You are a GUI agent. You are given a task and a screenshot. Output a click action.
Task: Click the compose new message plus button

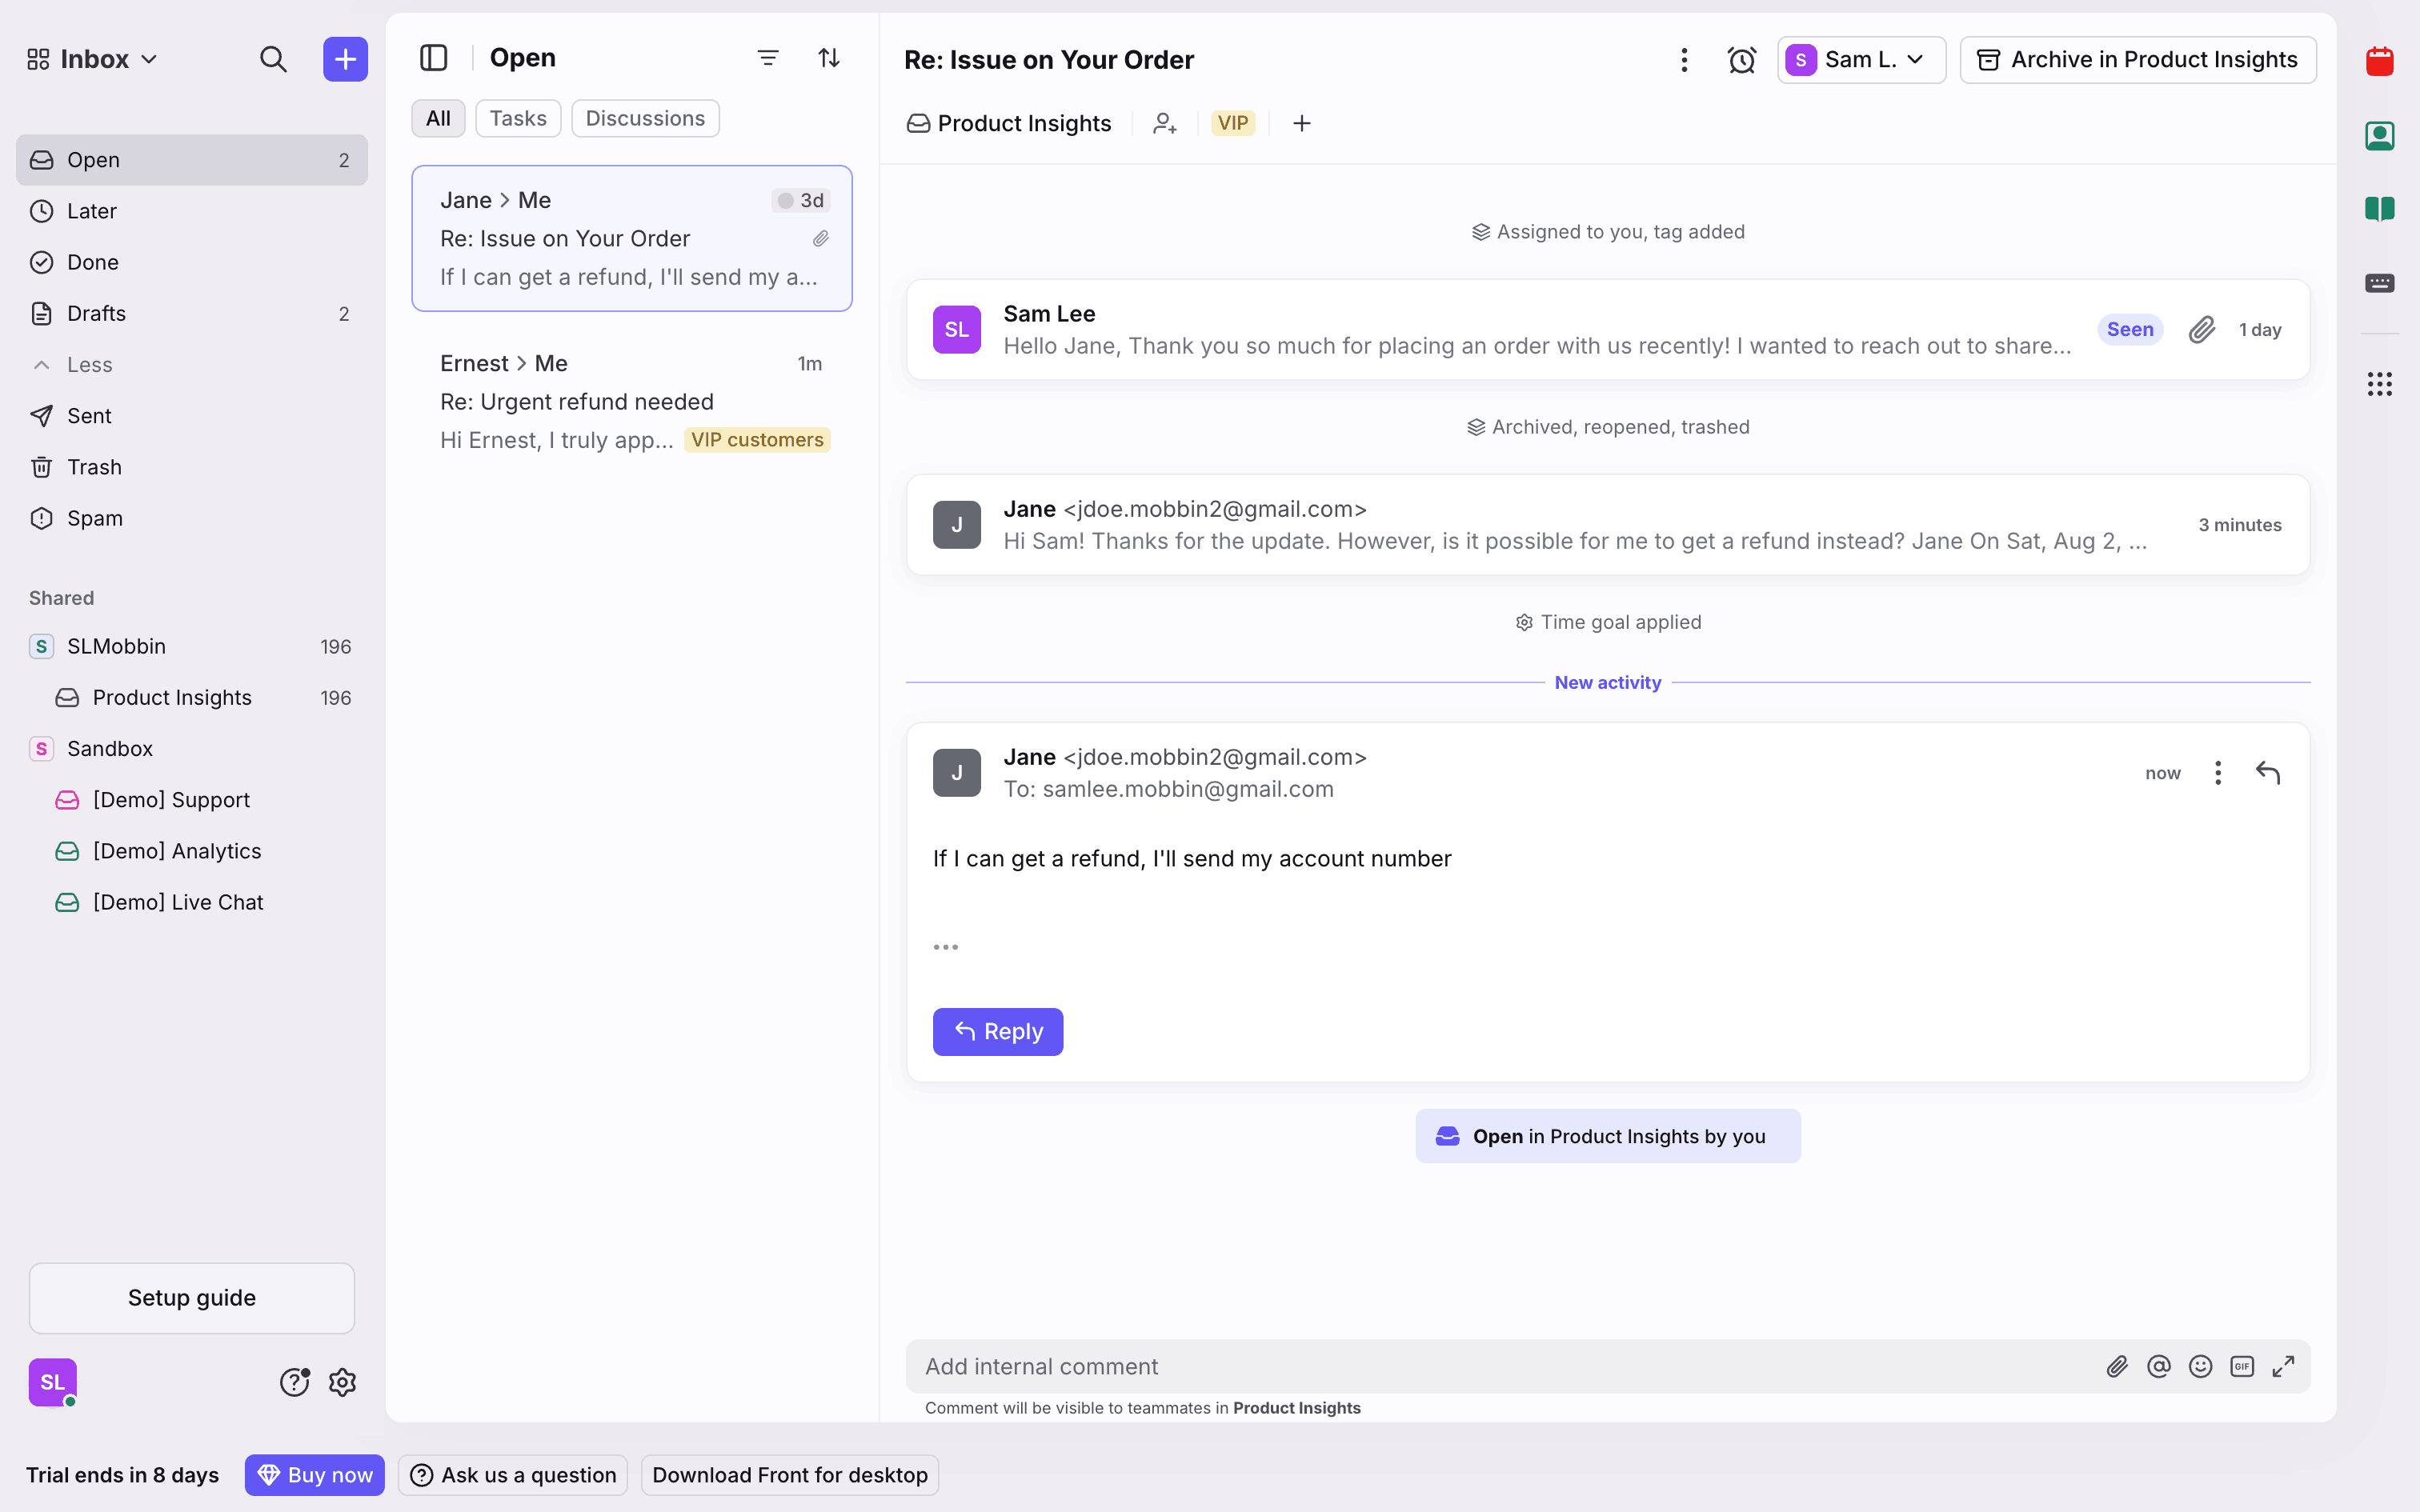click(345, 59)
